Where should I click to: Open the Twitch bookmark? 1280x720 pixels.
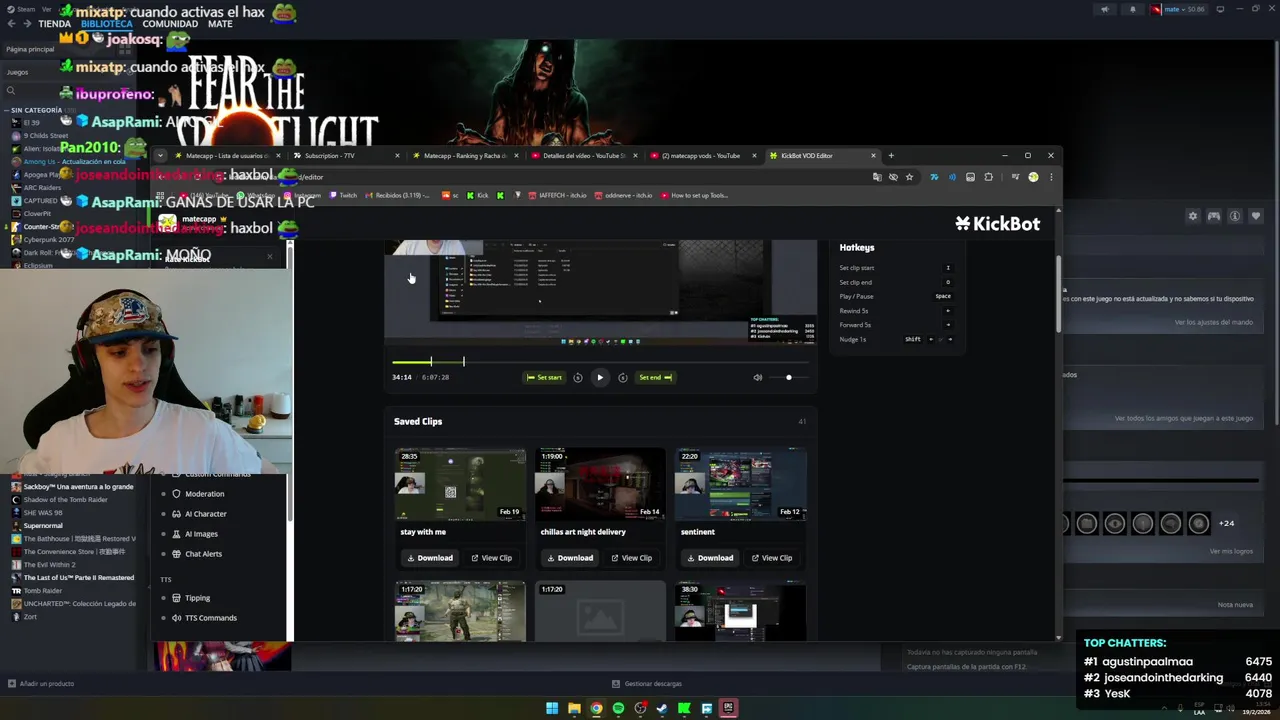[342, 196]
